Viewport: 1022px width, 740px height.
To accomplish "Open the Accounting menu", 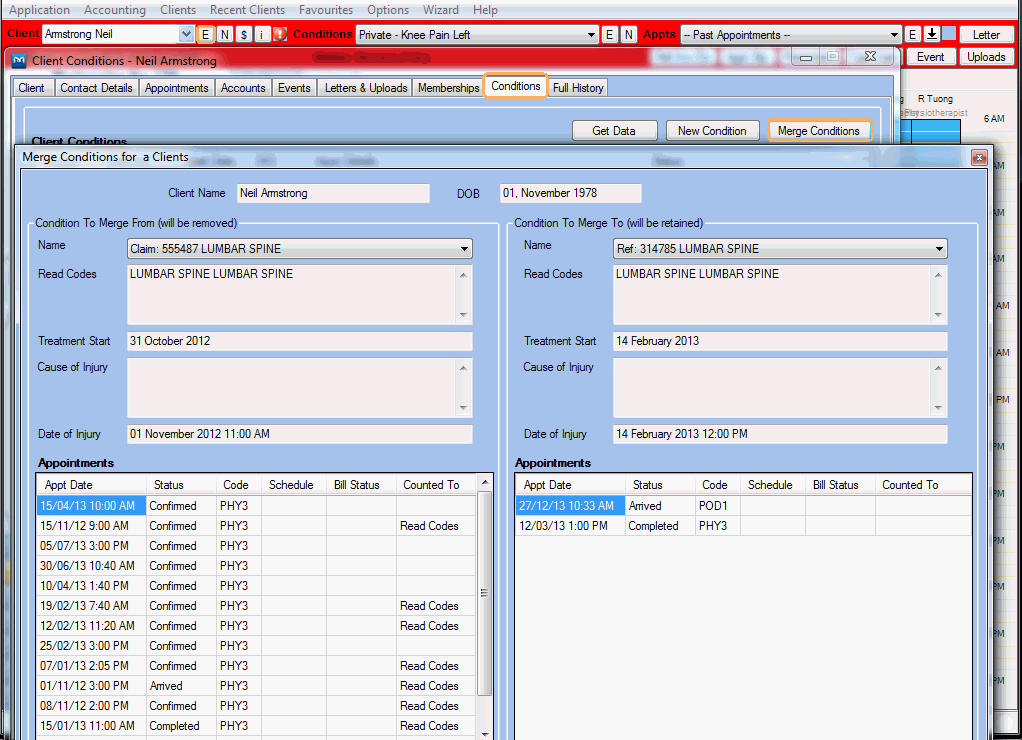I will 115,10.
